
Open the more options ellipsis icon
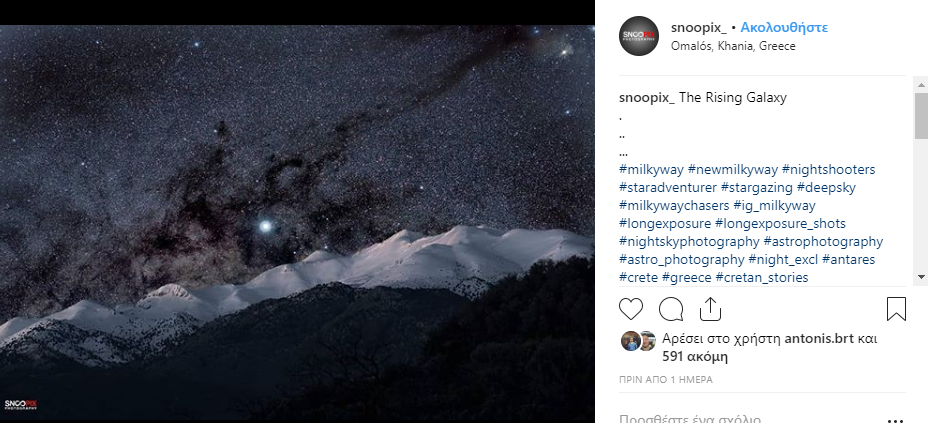pos(895,420)
